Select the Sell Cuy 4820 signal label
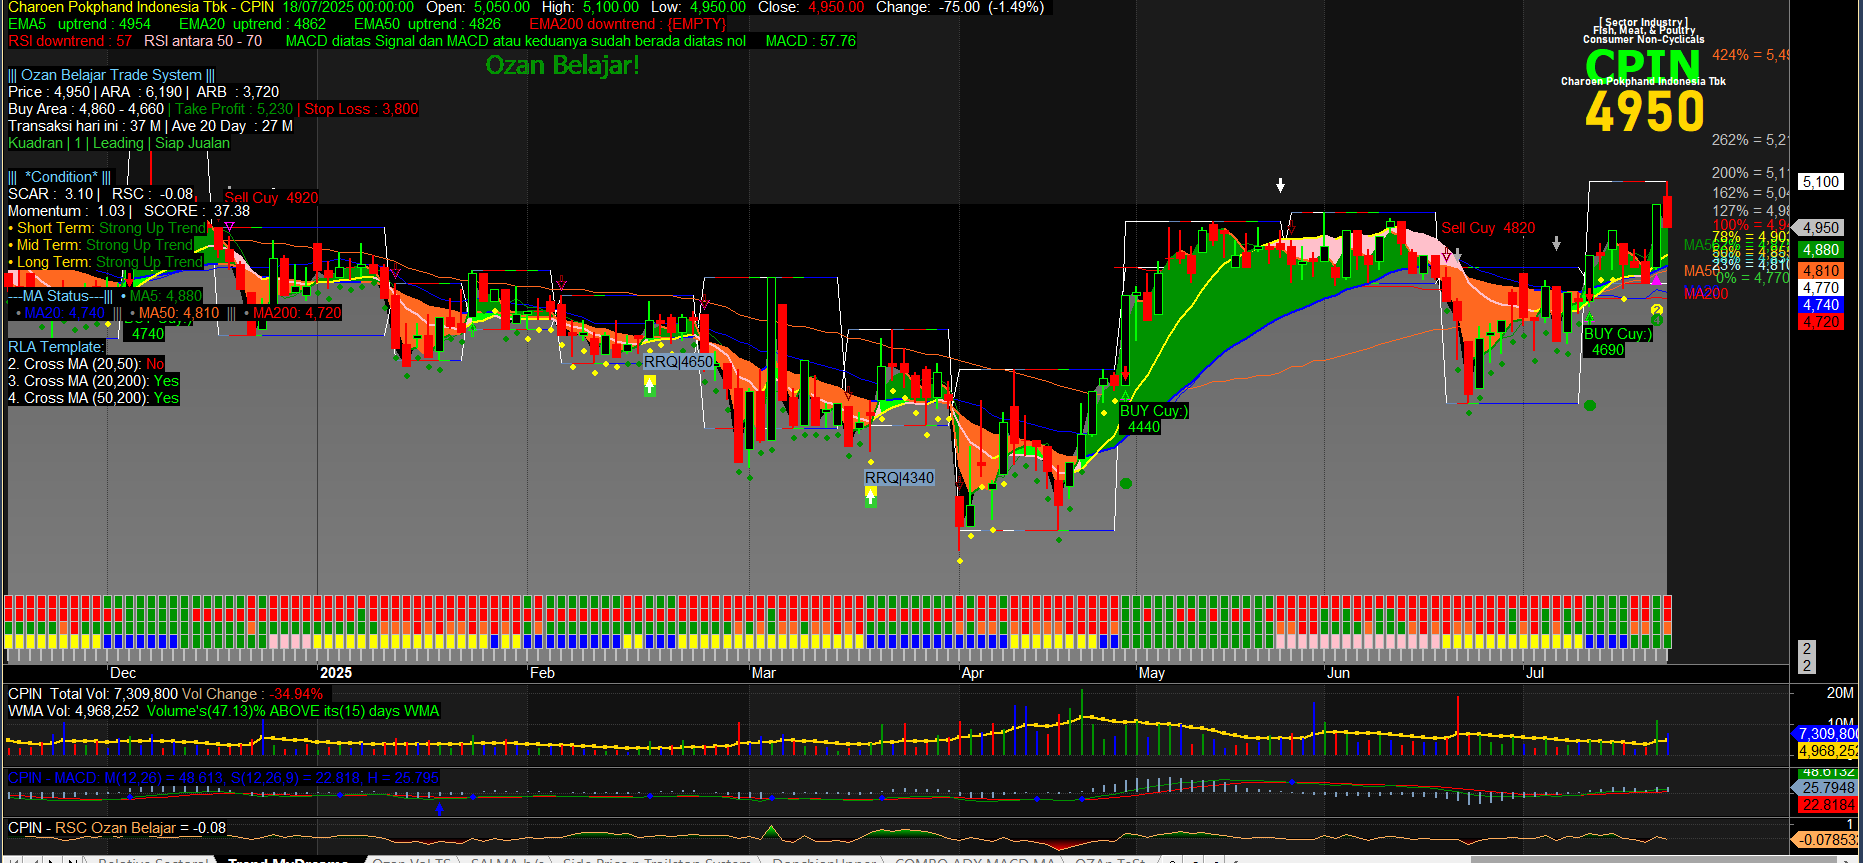 1488,228
